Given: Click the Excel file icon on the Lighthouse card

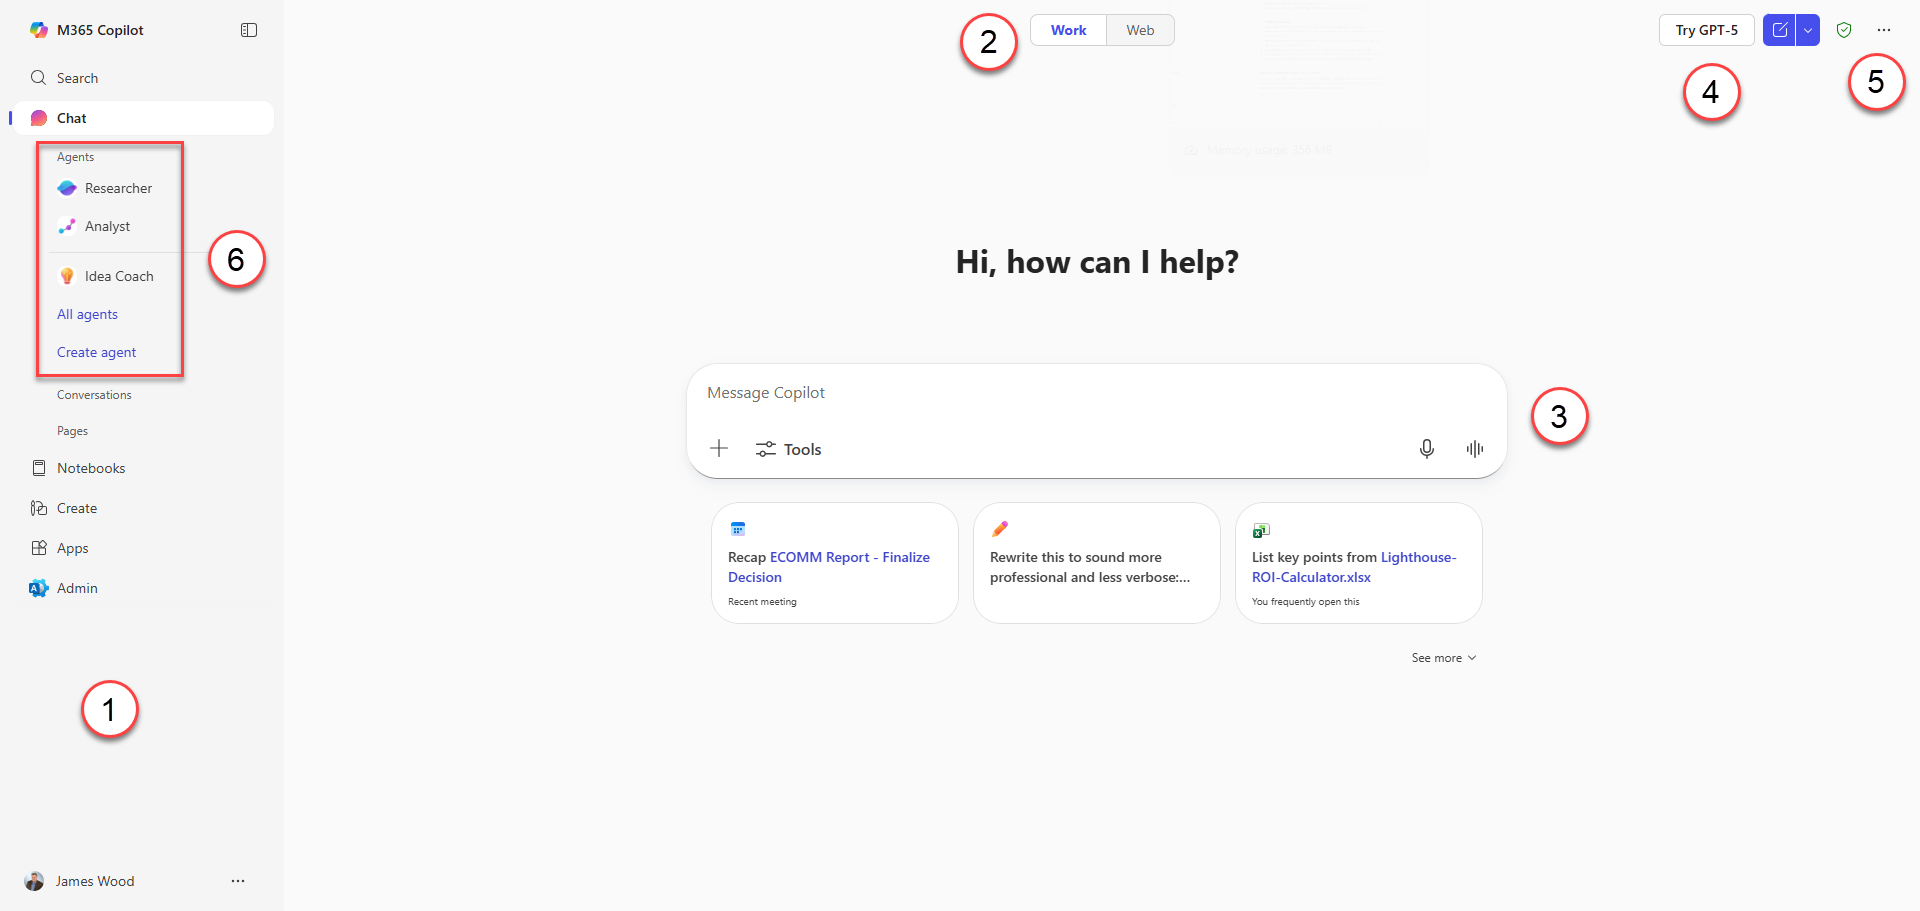Looking at the screenshot, I should pyautogui.click(x=1261, y=530).
